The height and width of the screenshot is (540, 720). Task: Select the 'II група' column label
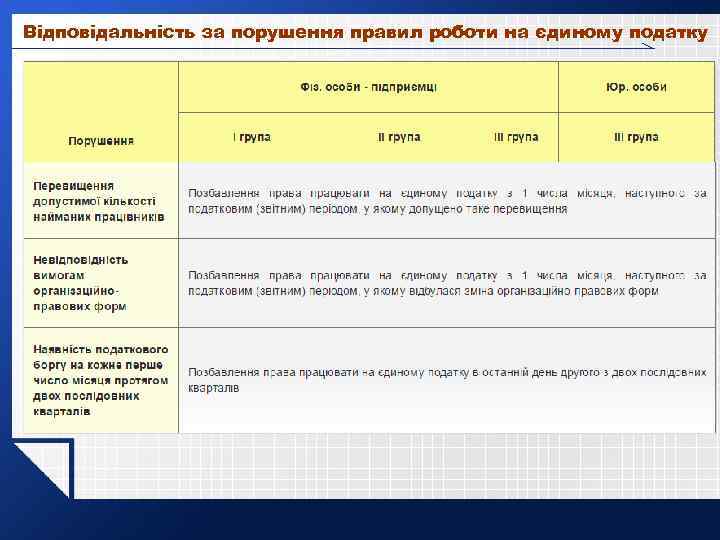(x=399, y=137)
